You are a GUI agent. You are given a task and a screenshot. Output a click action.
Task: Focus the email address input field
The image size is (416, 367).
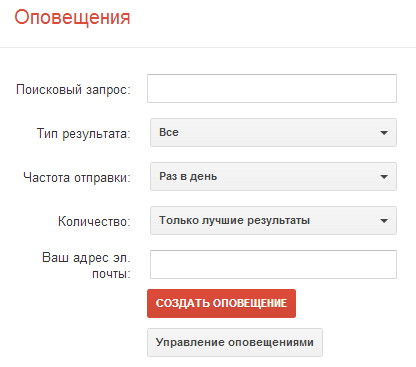click(x=273, y=264)
